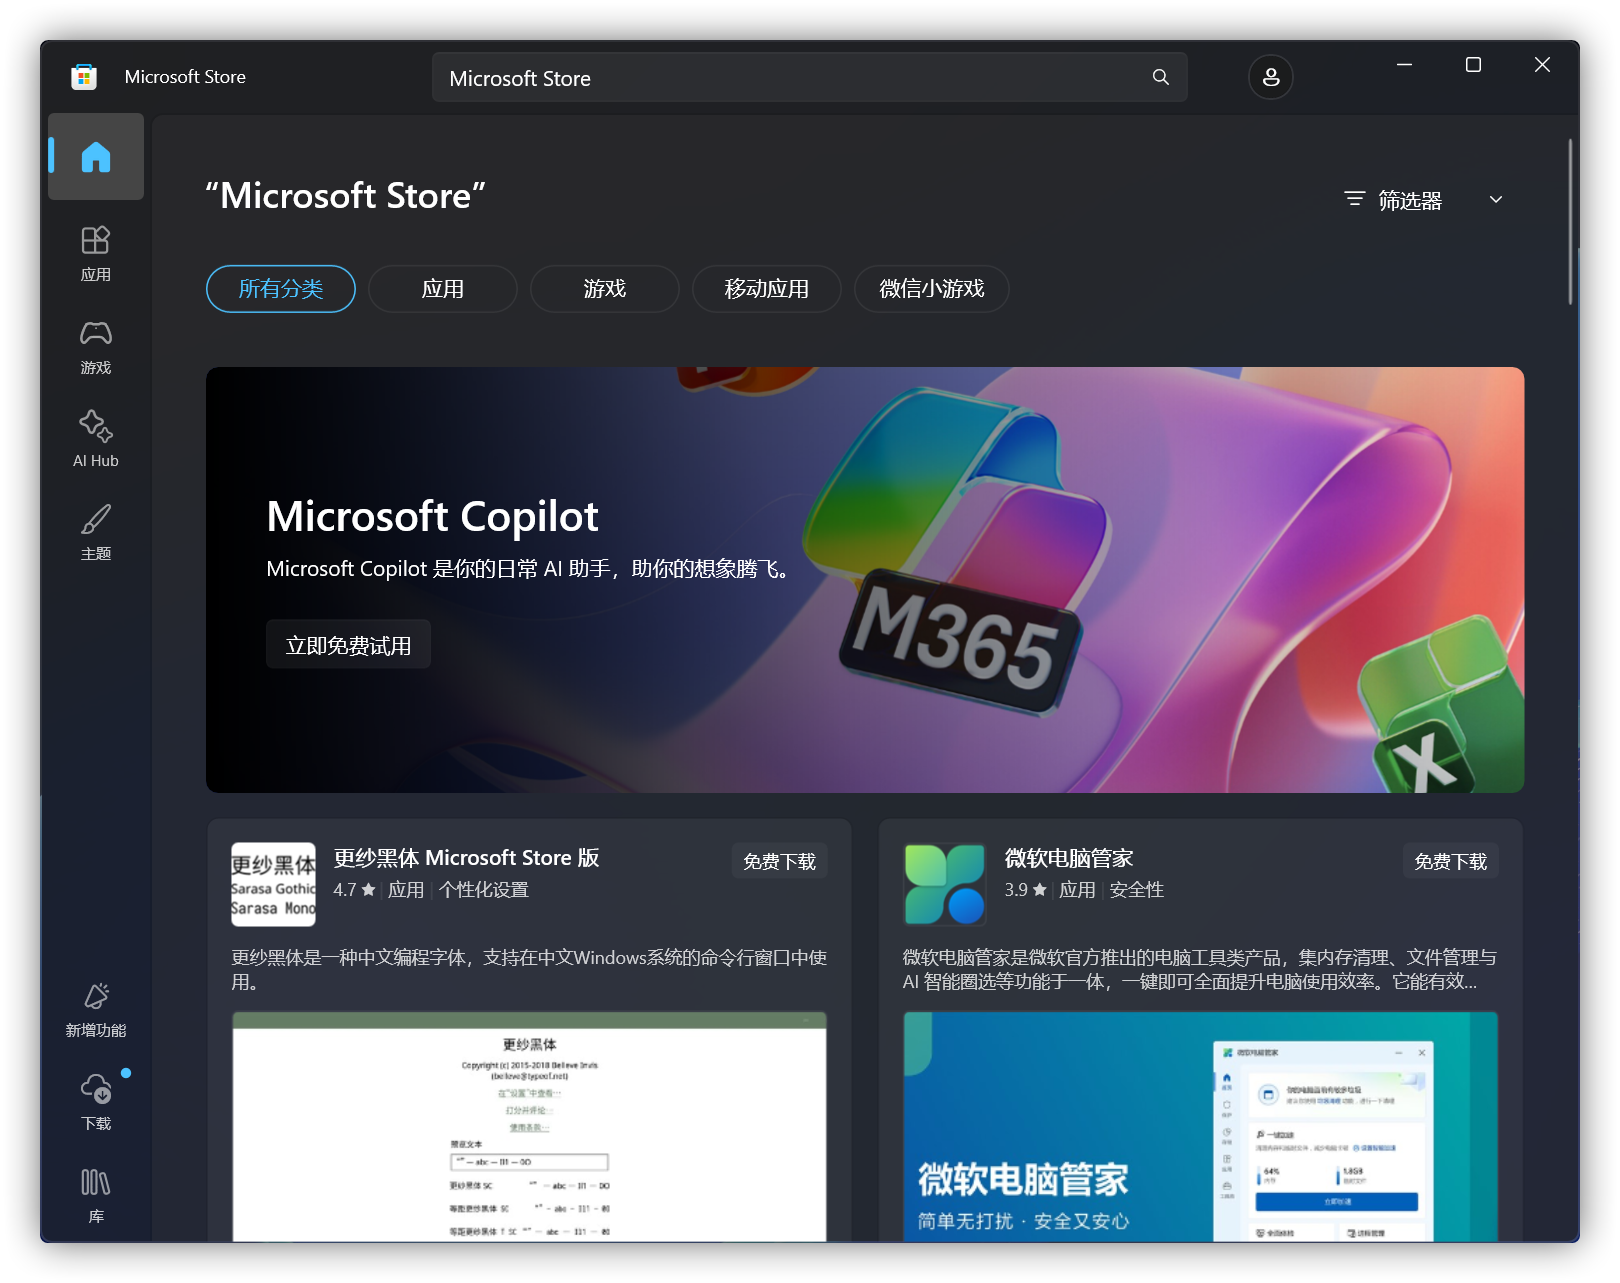Expand the 筛选器 filter dropdown
The image size is (1620, 1283).
1424,200
